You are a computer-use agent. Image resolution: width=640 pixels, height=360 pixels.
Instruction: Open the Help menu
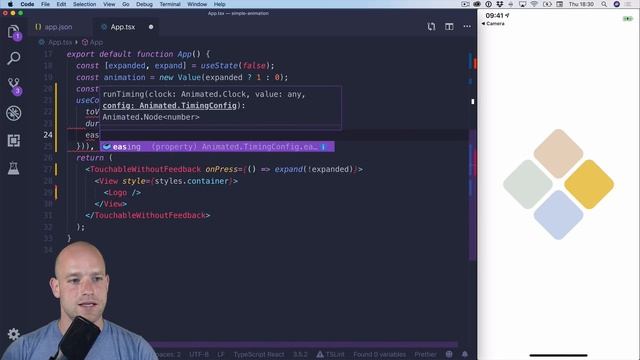(x=220, y=4)
